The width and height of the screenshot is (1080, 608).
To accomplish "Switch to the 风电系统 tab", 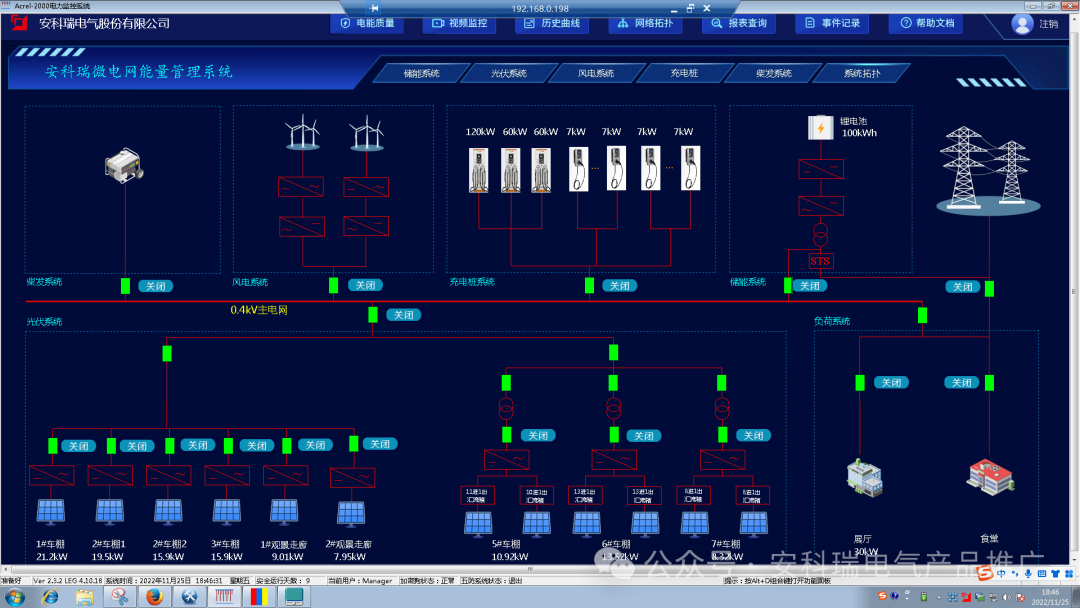I will pyautogui.click(x=596, y=73).
